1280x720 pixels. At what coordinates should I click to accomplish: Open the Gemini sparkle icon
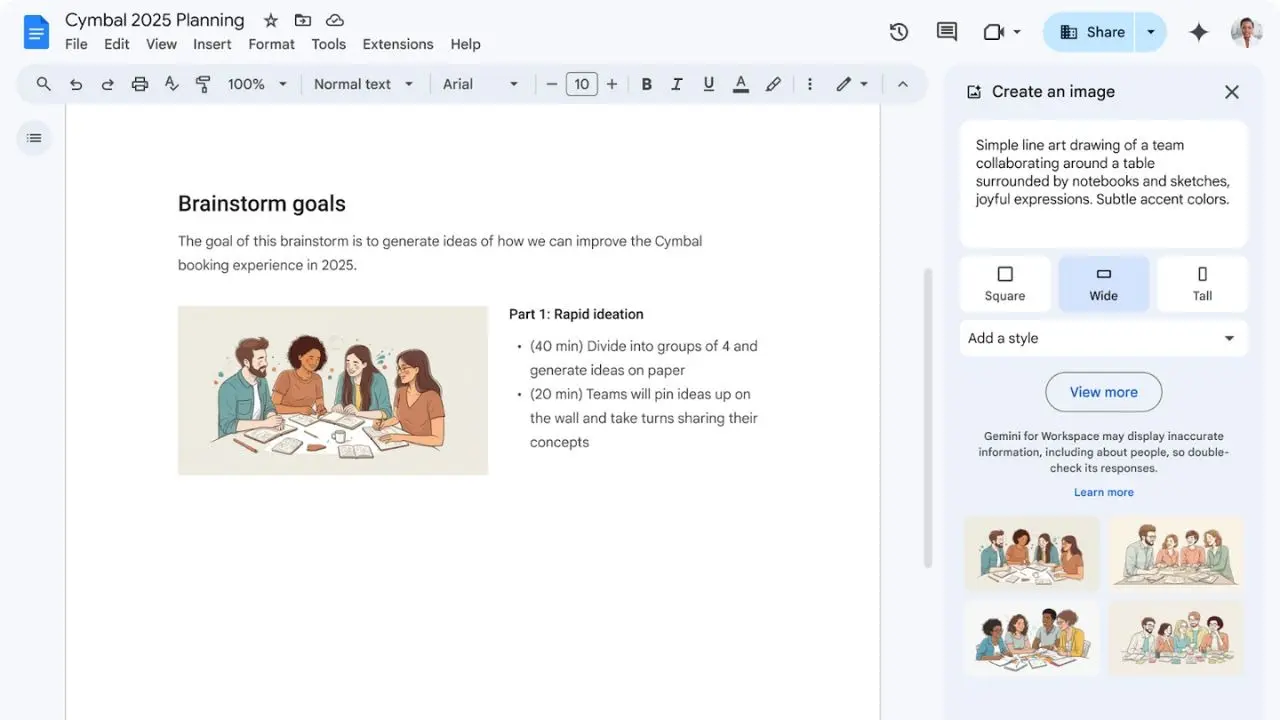1198,31
